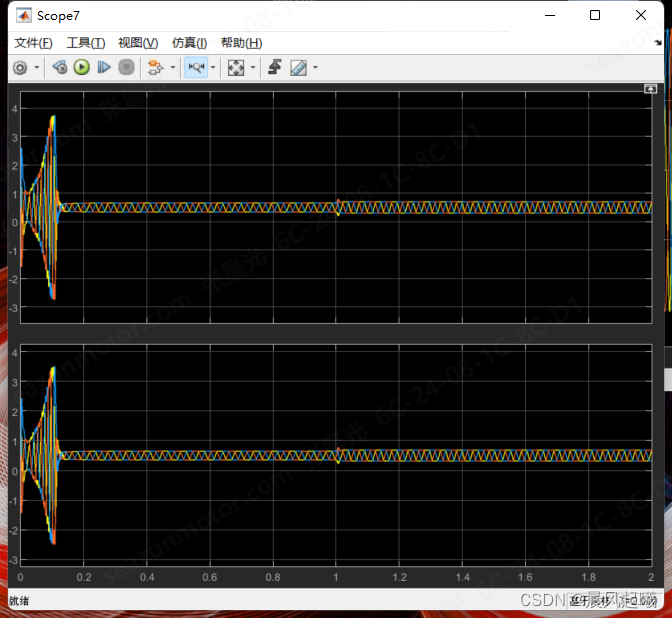Expand the signal selector dropdown arrow
Image resolution: width=672 pixels, height=618 pixels.
click(173, 68)
